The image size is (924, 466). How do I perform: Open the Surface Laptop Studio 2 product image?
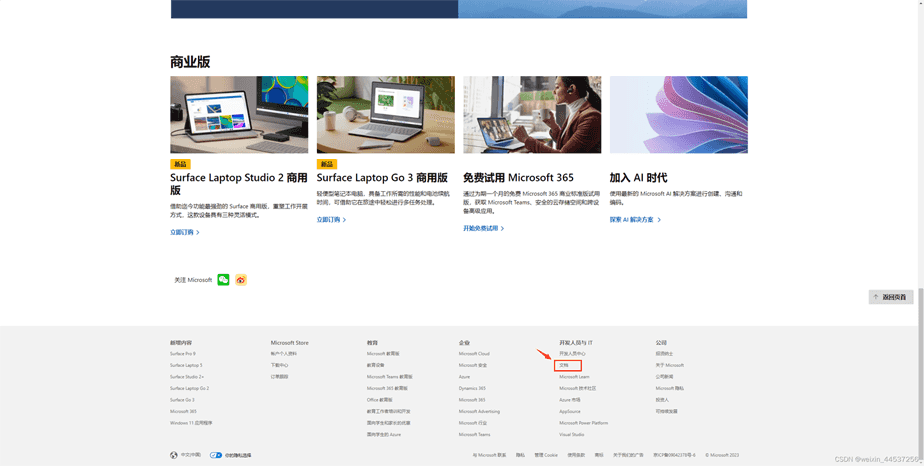[239, 115]
